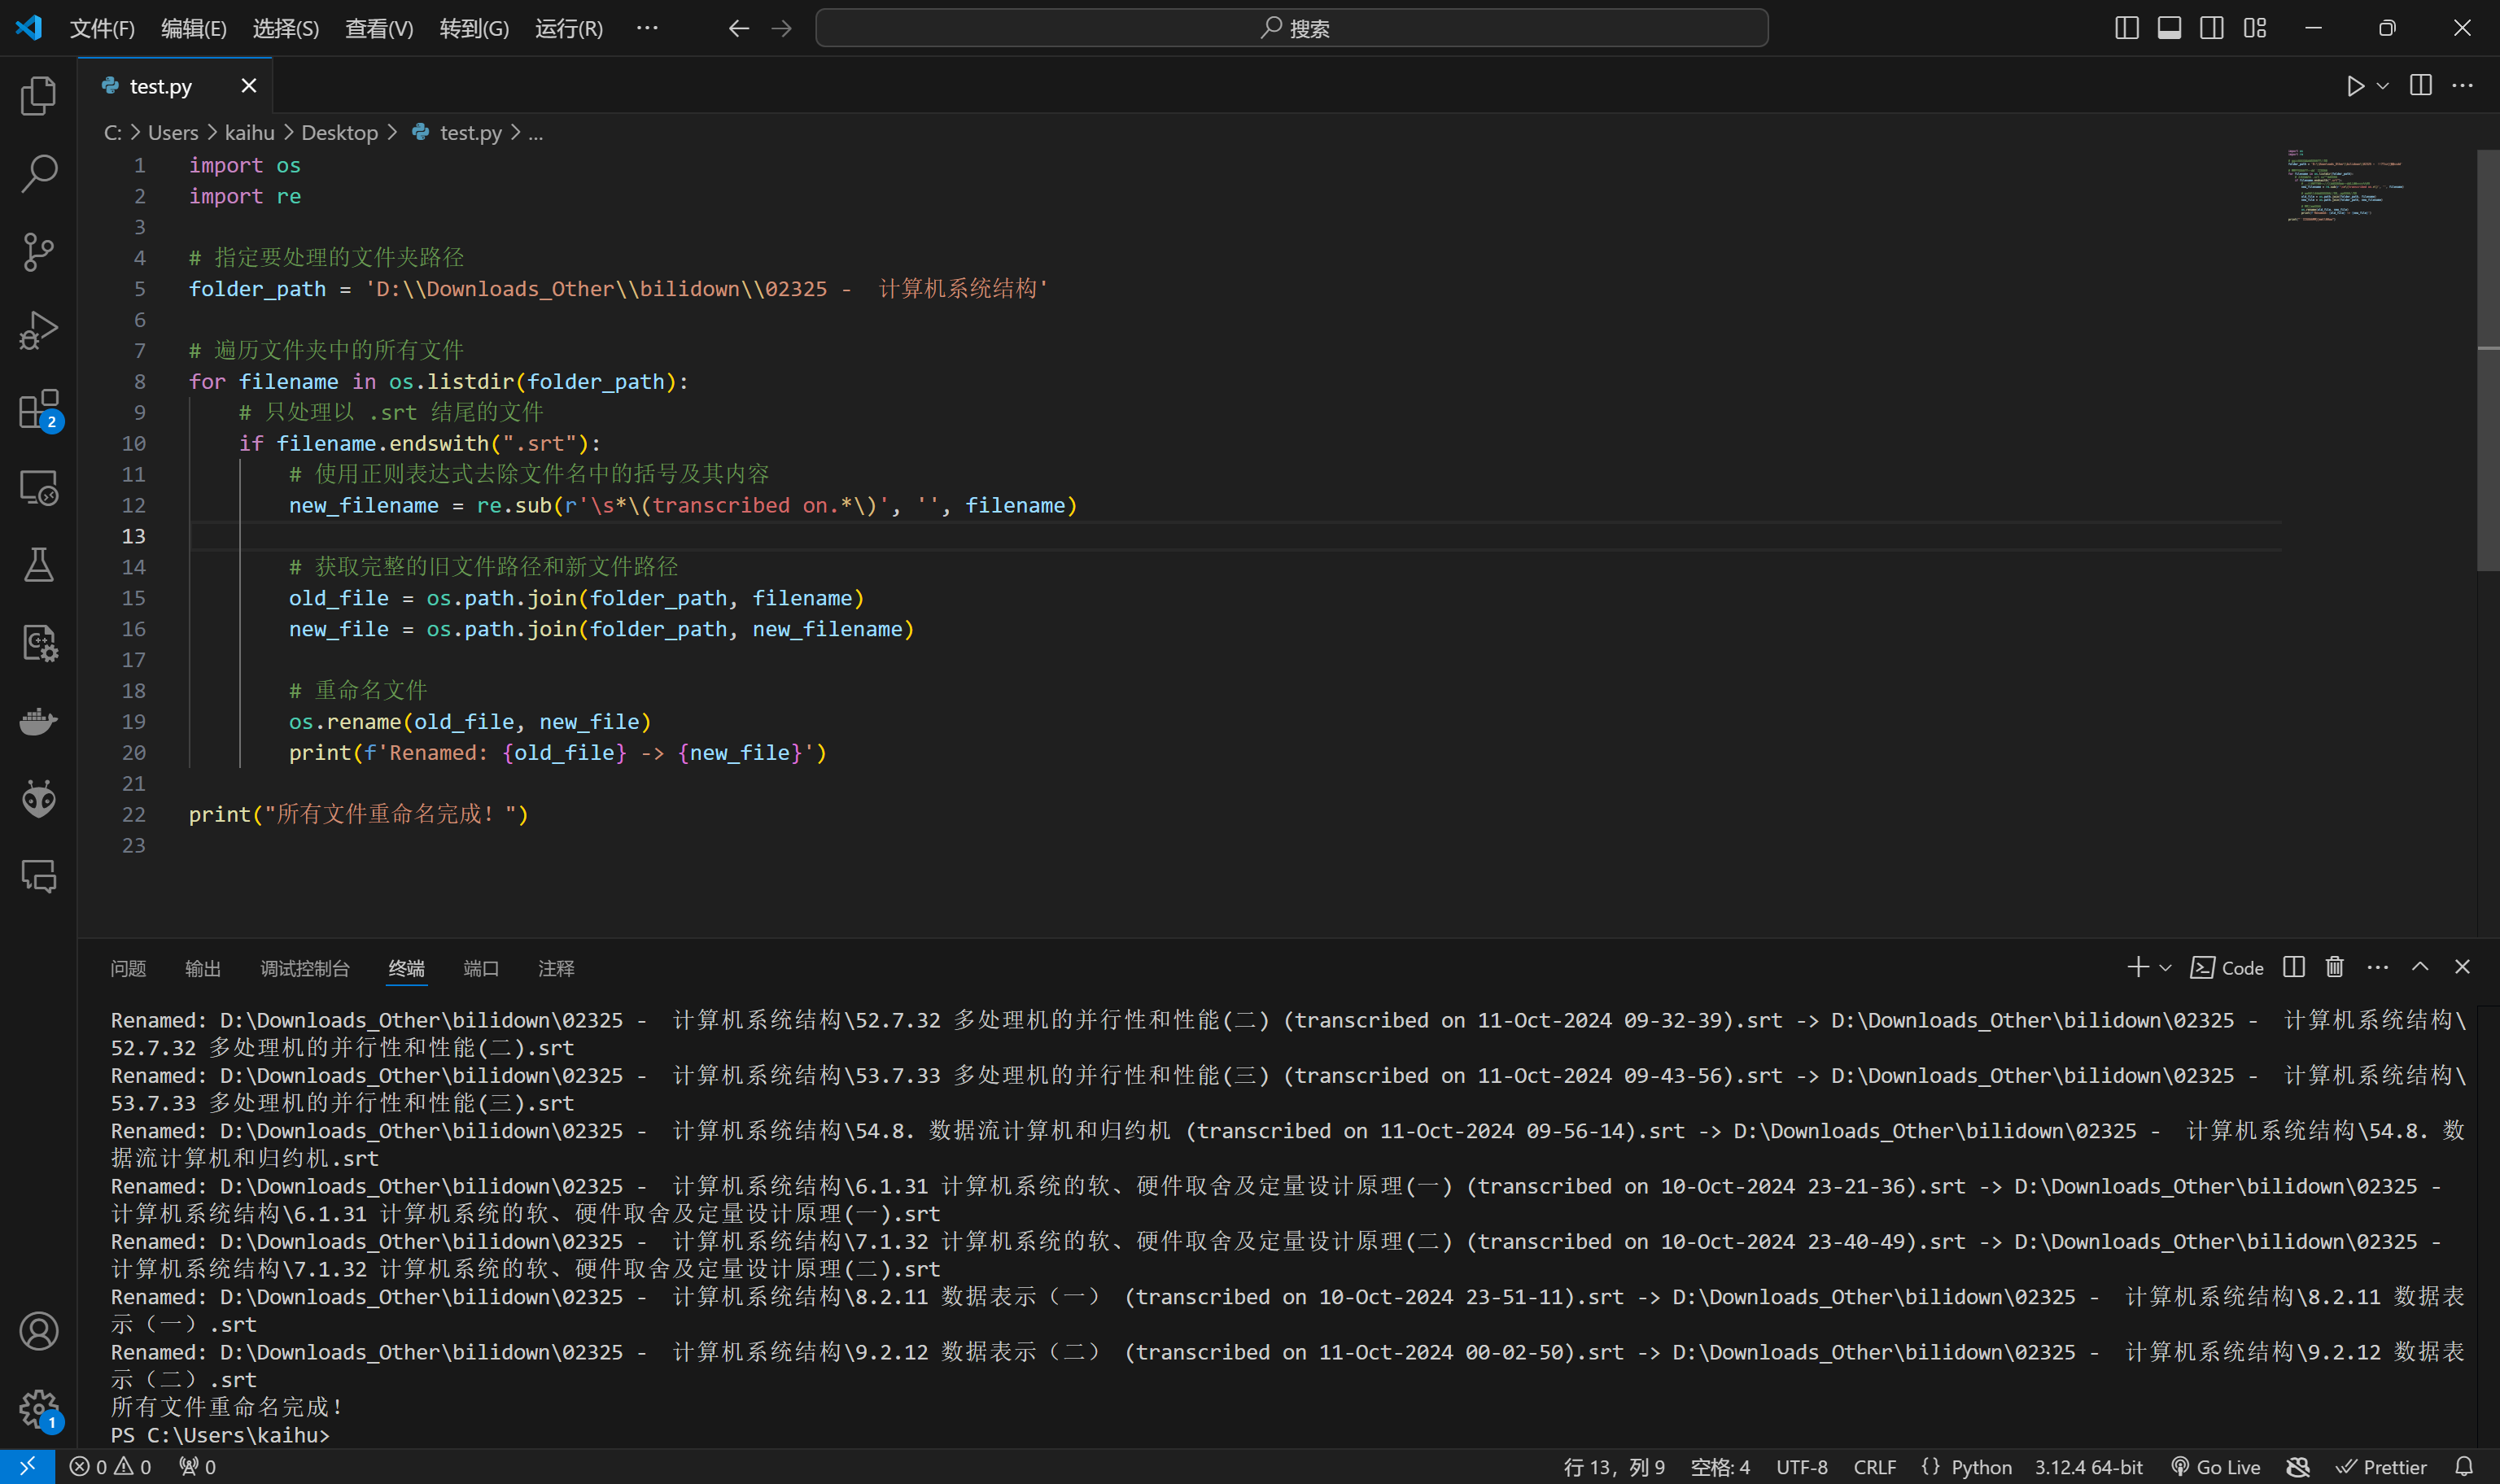Viewport: 2500px width, 1484px height.
Task: Toggle the bottom panel layout button
Action: pyautogui.click(x=2169, y=28)
